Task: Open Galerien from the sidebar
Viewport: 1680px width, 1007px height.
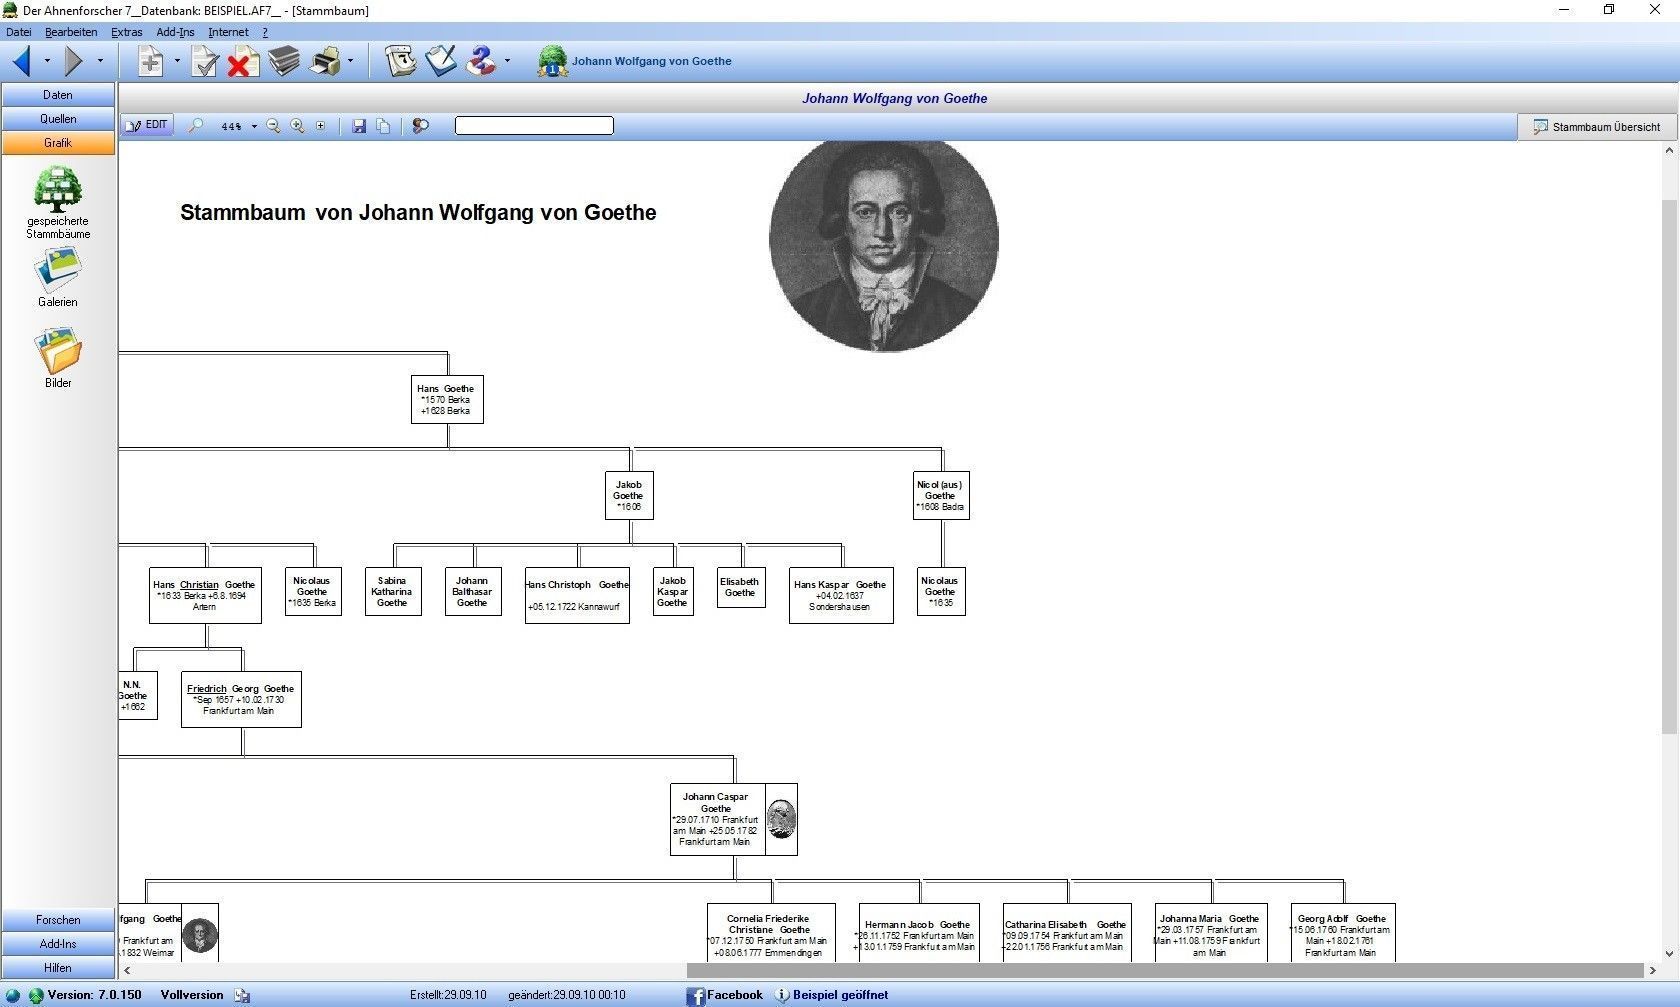Action: 58,277
